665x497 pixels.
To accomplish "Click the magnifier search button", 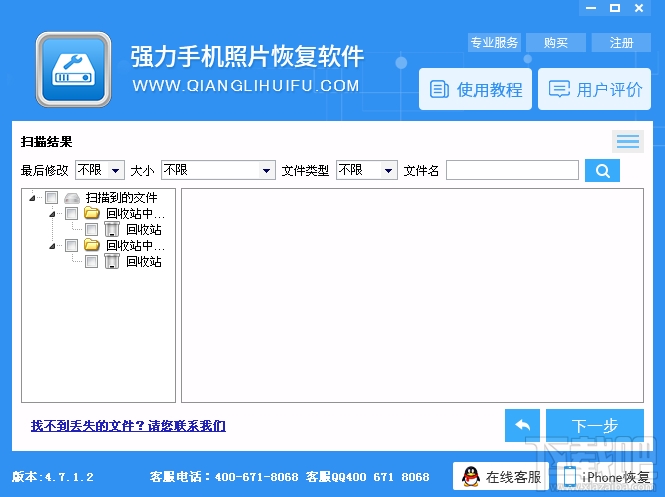I will (602, 170).
